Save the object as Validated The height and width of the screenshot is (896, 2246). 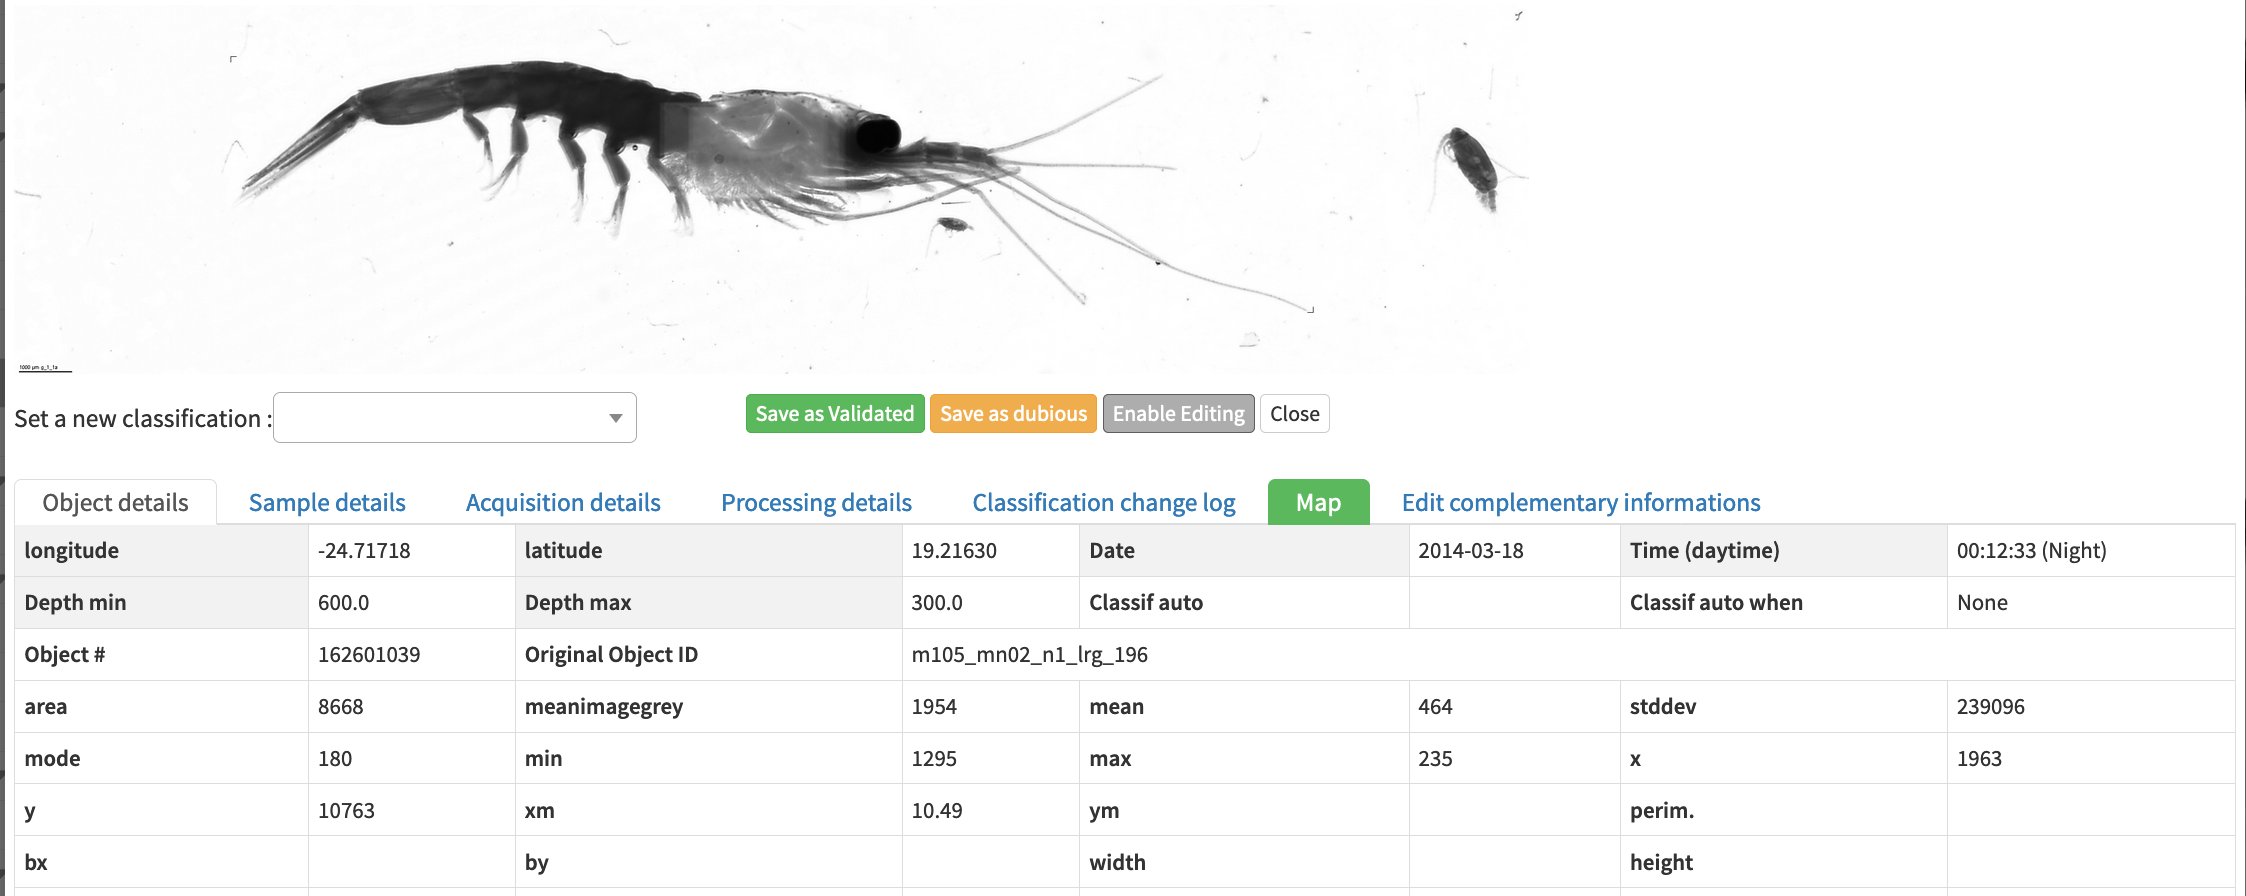coord(834,413)
